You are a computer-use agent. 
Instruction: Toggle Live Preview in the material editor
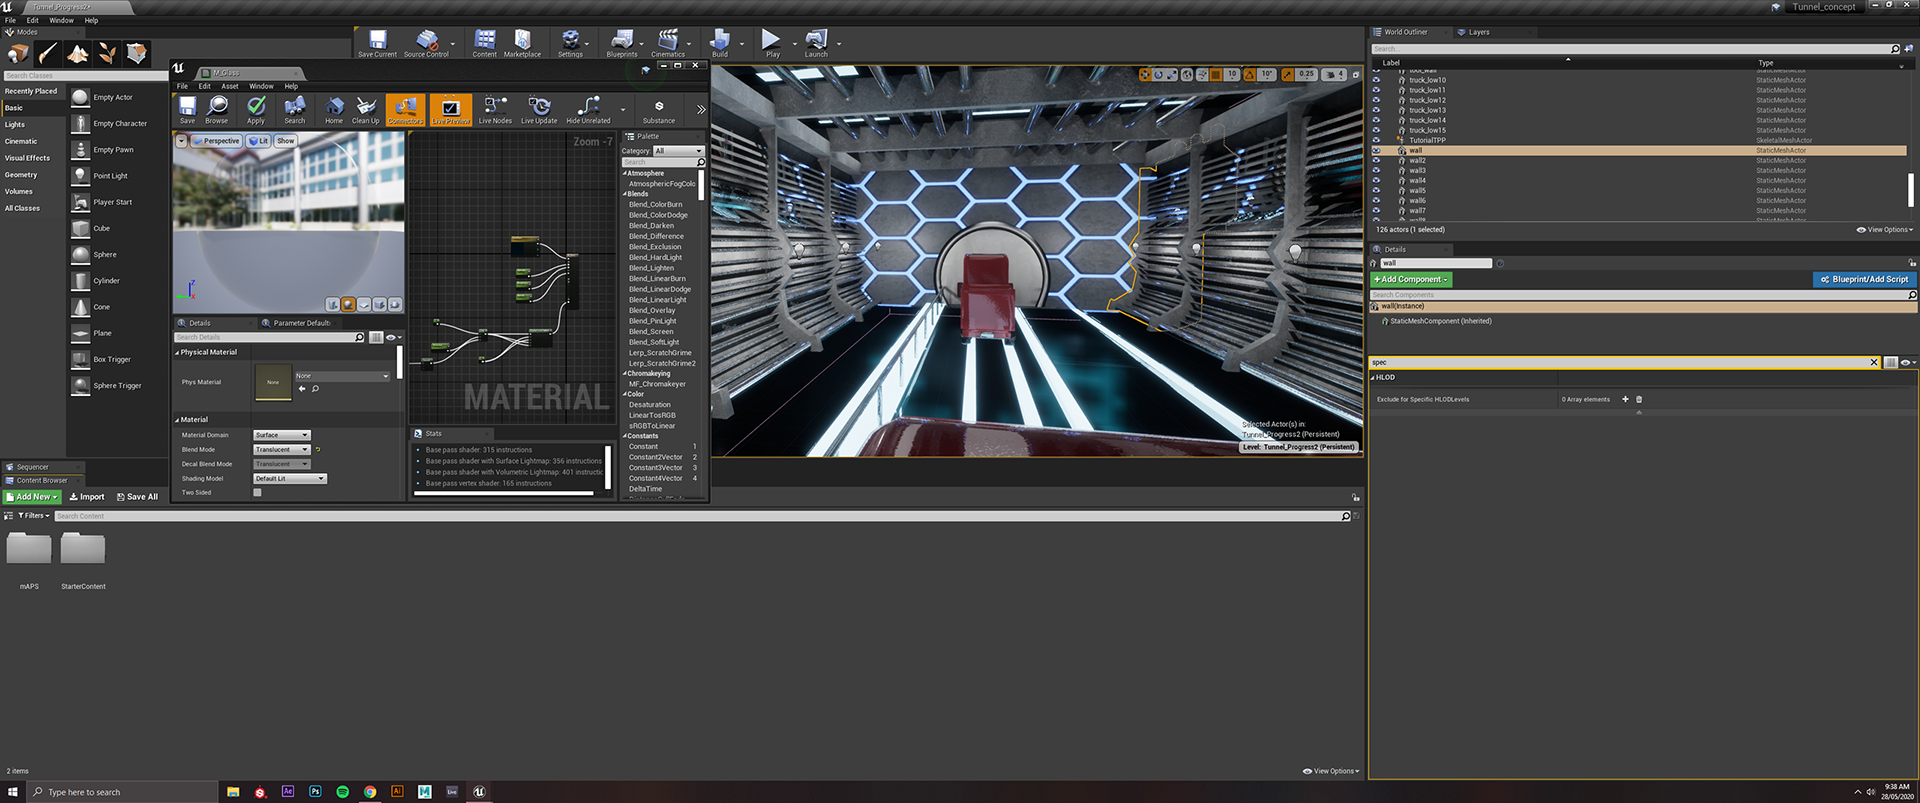[x=451, y=110]
